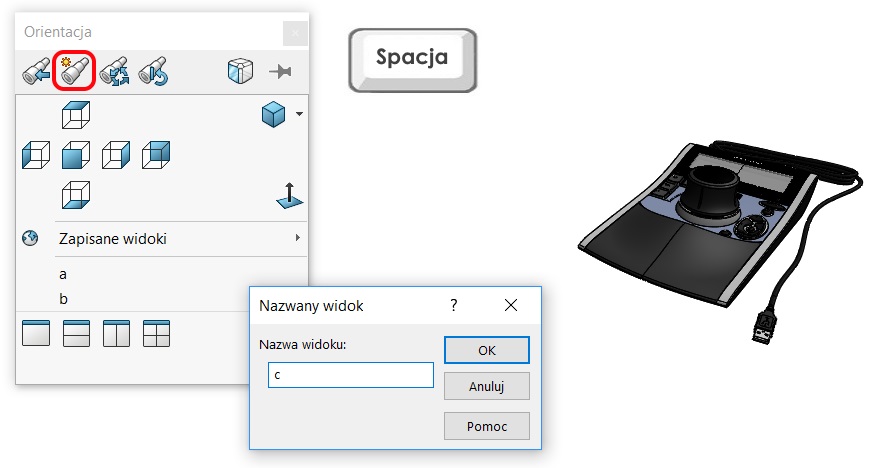Click the Previous View icon

click(x=36, y=71)
